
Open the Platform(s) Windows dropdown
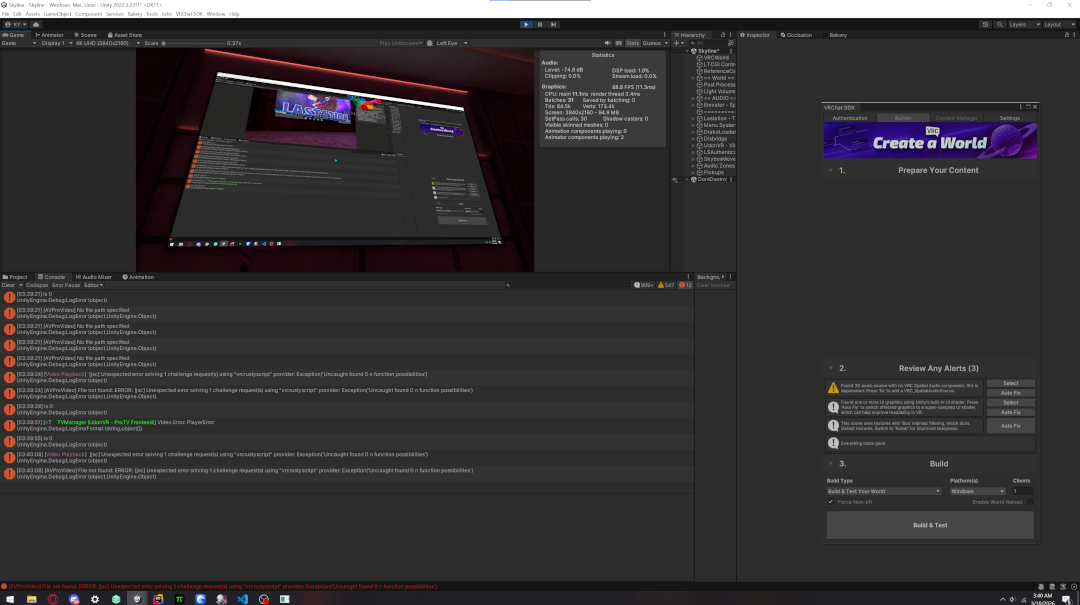pyautogui.click(x=977, y=491)
